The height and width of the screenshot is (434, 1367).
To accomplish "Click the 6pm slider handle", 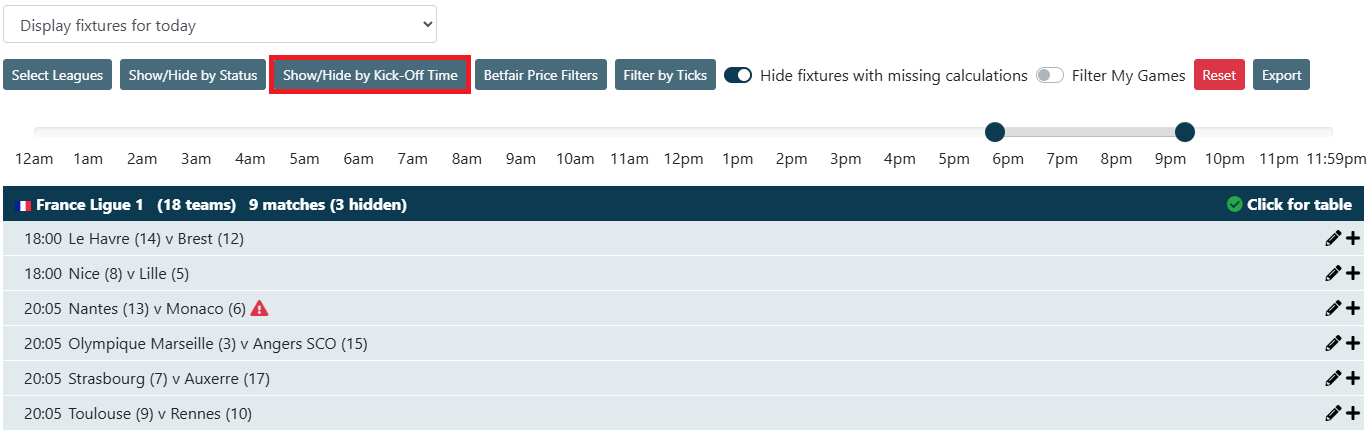I will pos(994,132).
